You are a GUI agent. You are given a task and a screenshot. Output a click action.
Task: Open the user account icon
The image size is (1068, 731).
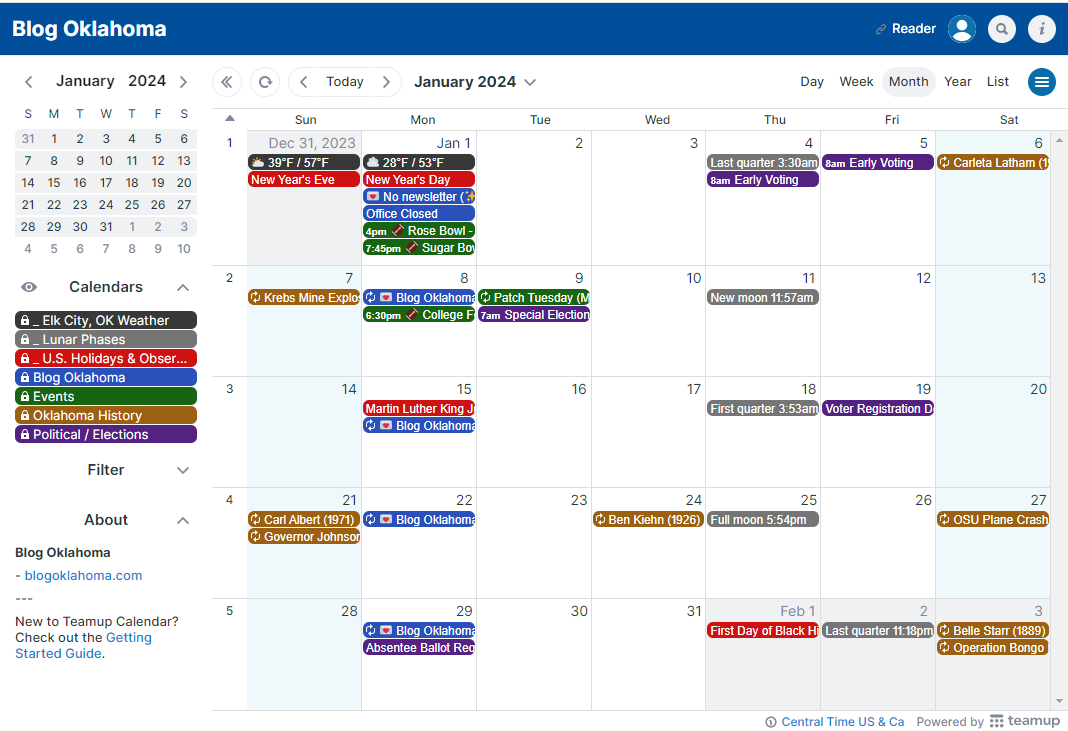962,29
